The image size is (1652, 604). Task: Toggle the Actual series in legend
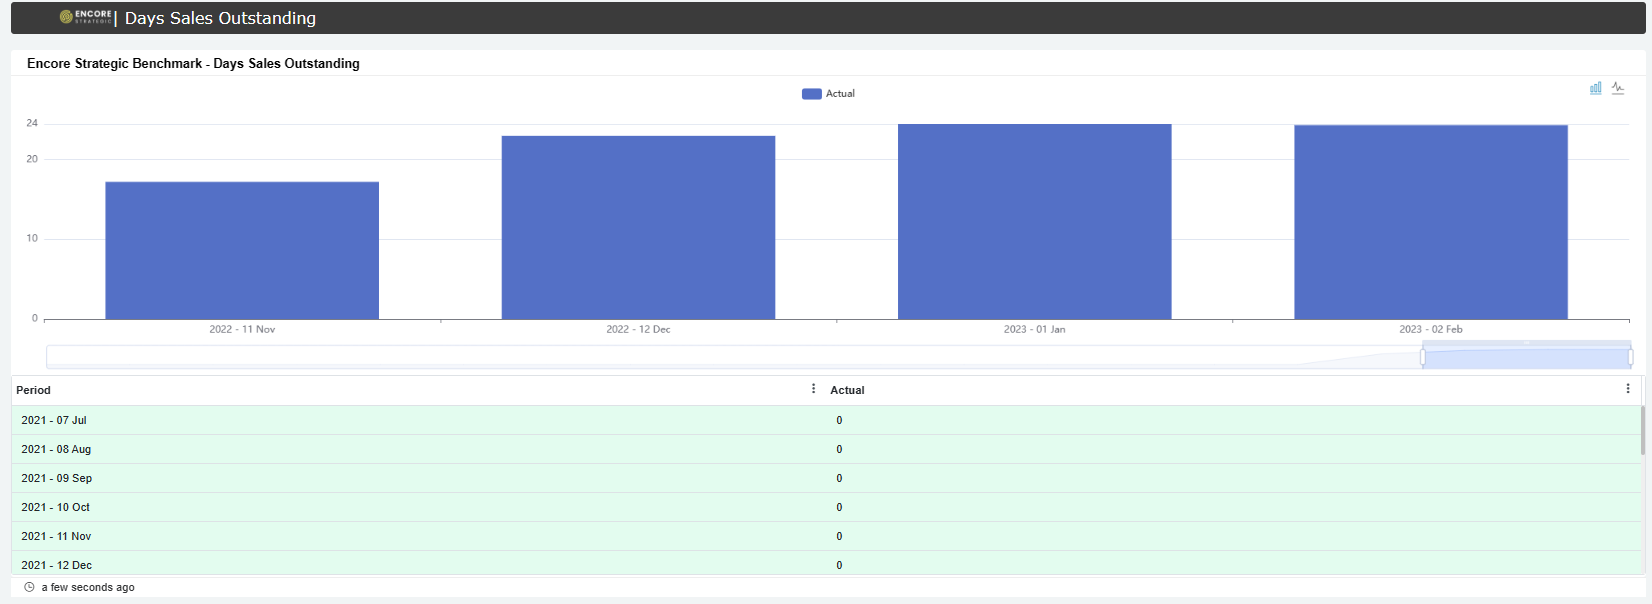[840, 94]
